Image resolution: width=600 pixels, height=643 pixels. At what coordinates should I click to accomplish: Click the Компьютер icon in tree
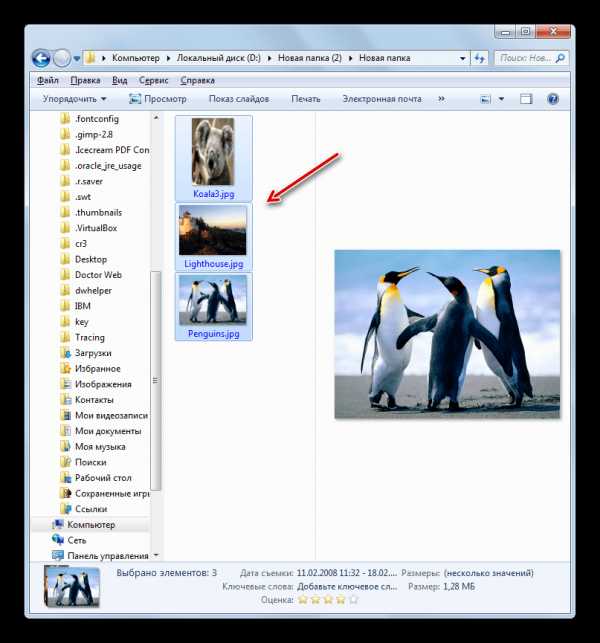[x=58, y=524]
